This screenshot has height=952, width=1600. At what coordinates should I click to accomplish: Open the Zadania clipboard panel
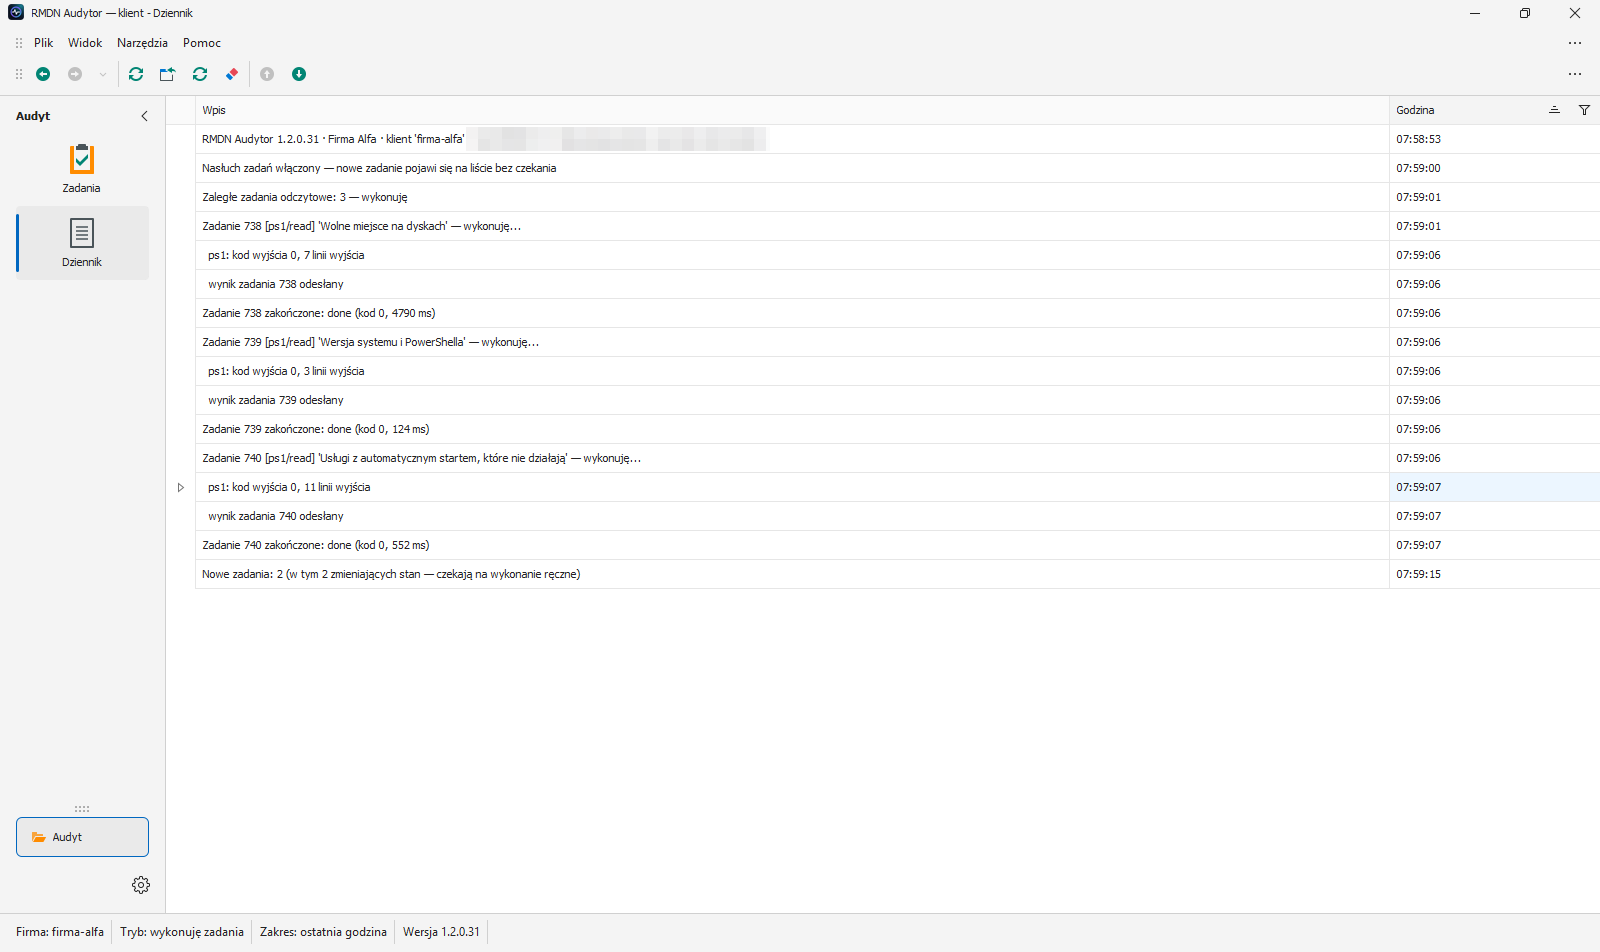(x=82, y=169)
